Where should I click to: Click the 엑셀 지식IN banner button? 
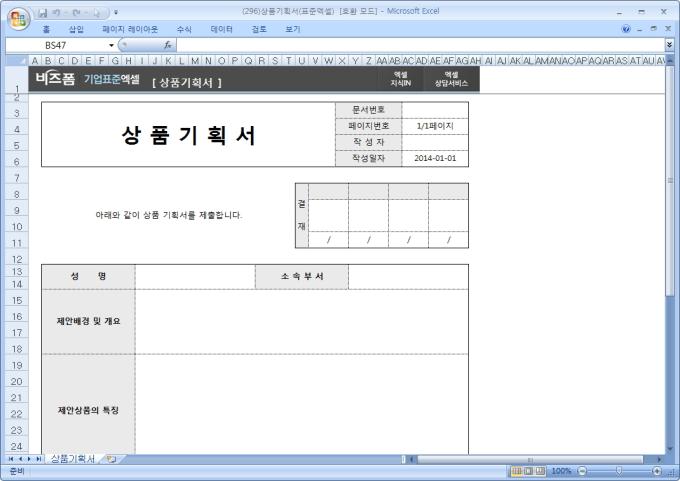(x=400, y=79)
